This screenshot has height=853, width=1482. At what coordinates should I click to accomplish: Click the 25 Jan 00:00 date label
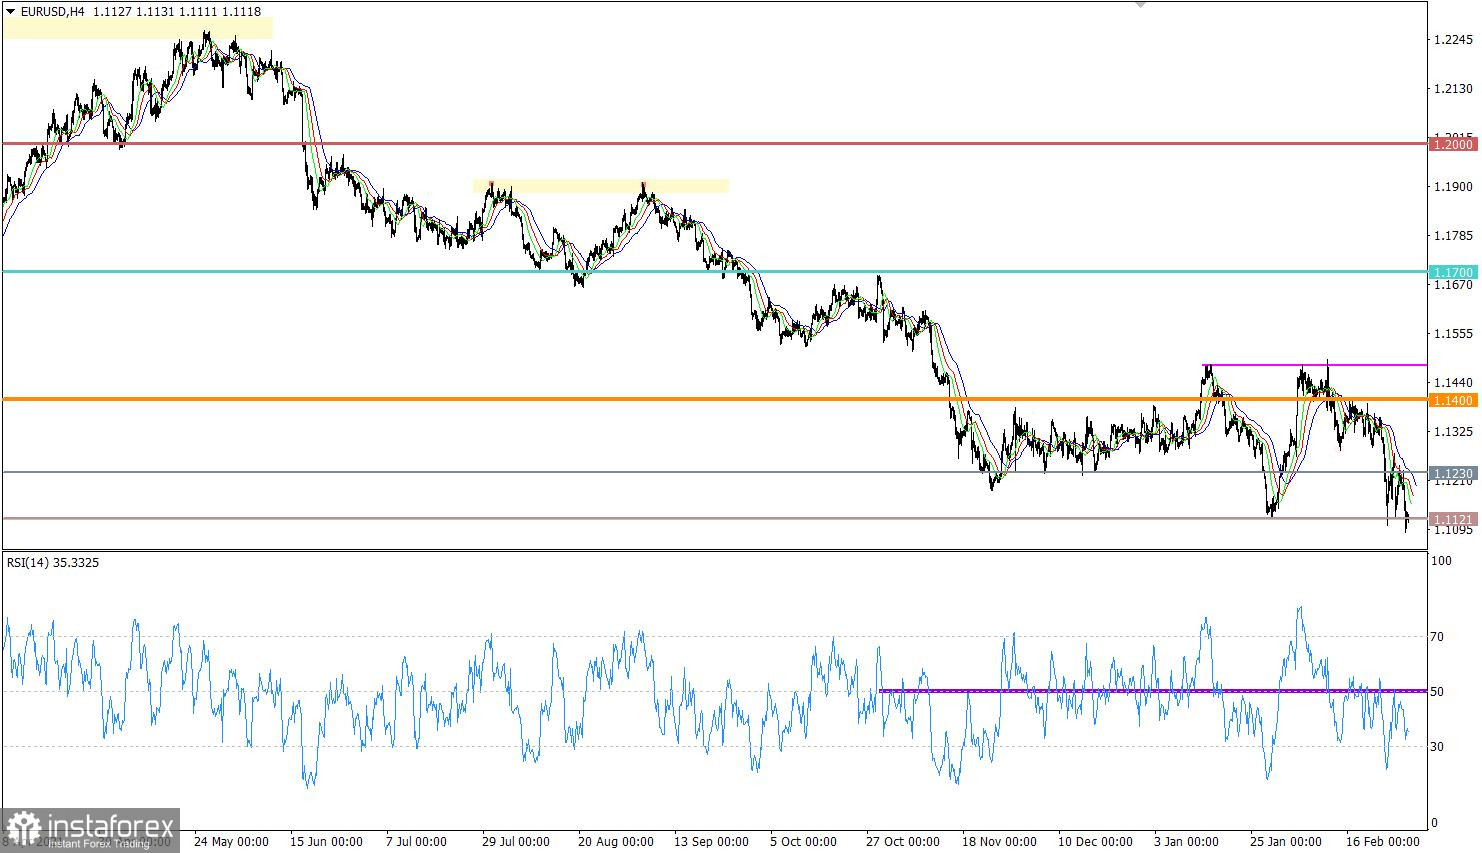pos(1285,841)
